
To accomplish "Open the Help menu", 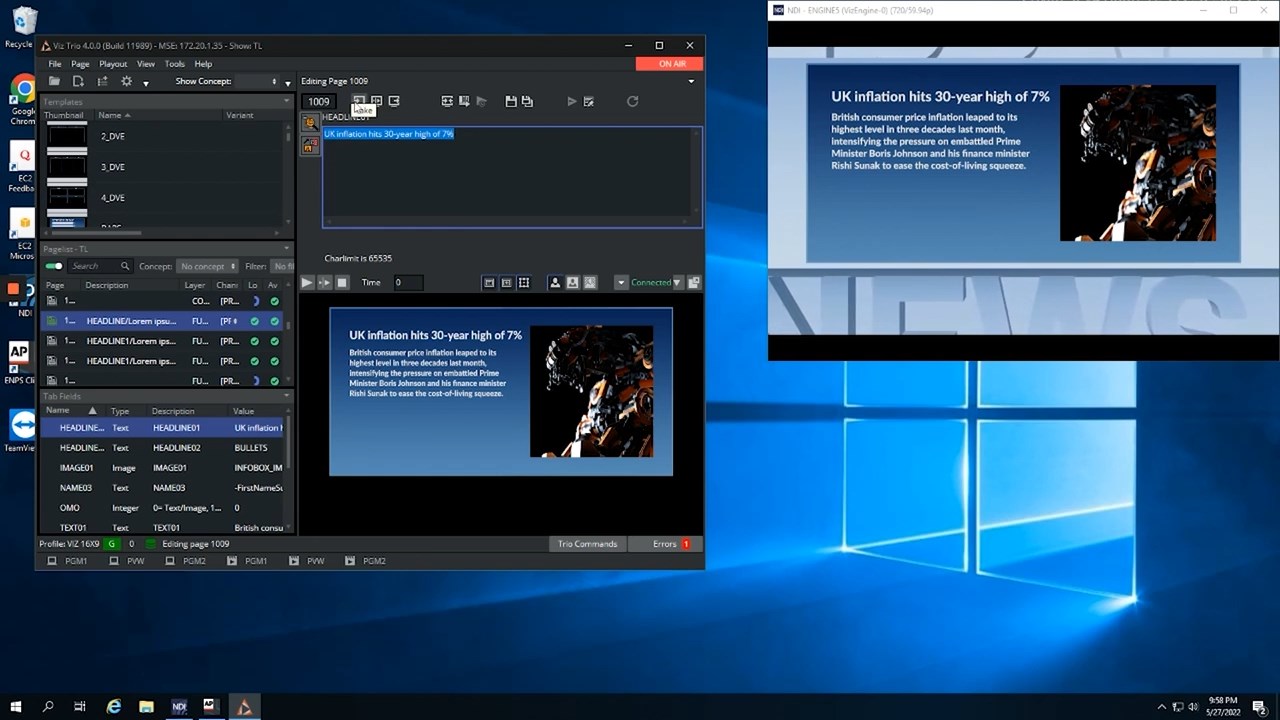I will (x=203, y=64).
